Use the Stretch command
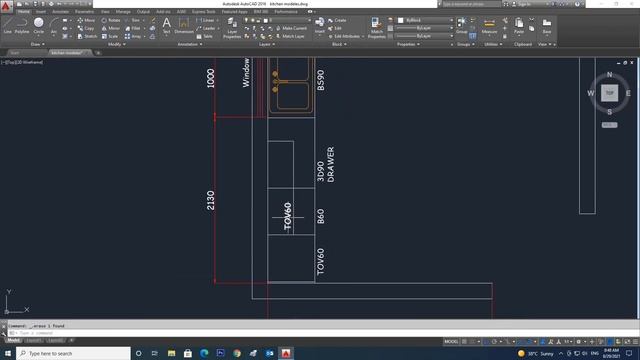This screenshot has width=640, height=360. click(x=87, y=36)
